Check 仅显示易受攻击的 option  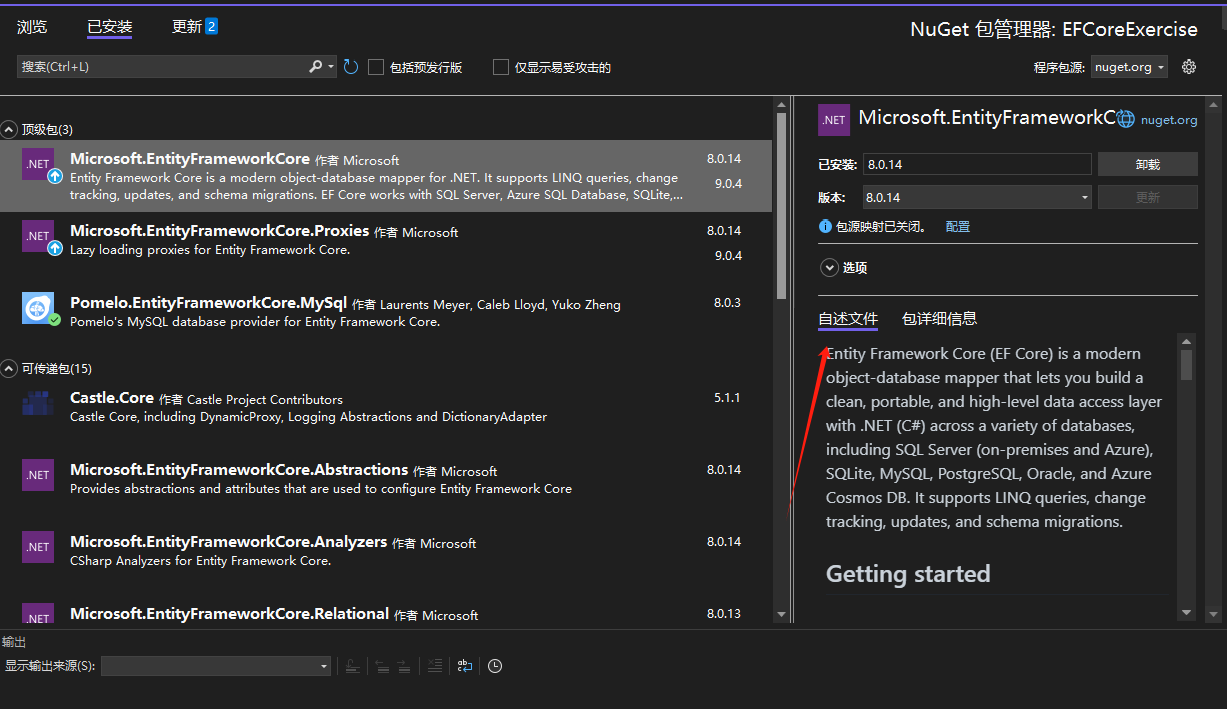pyautogui.click(x=499, y=66)
